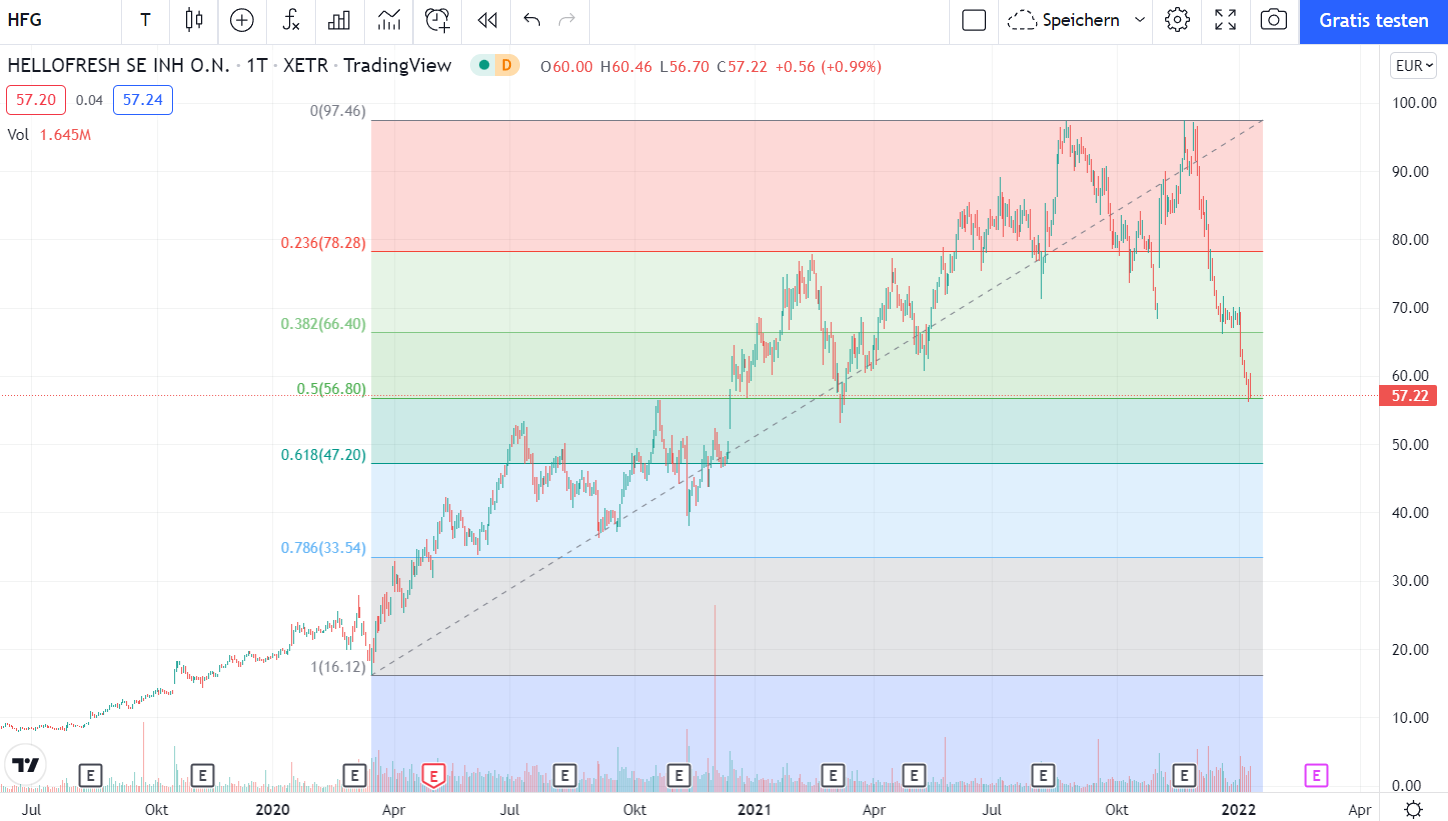Open the red E earnings marker near April 2020
The width and height of the screenshot is (1448, 821).
434,774
